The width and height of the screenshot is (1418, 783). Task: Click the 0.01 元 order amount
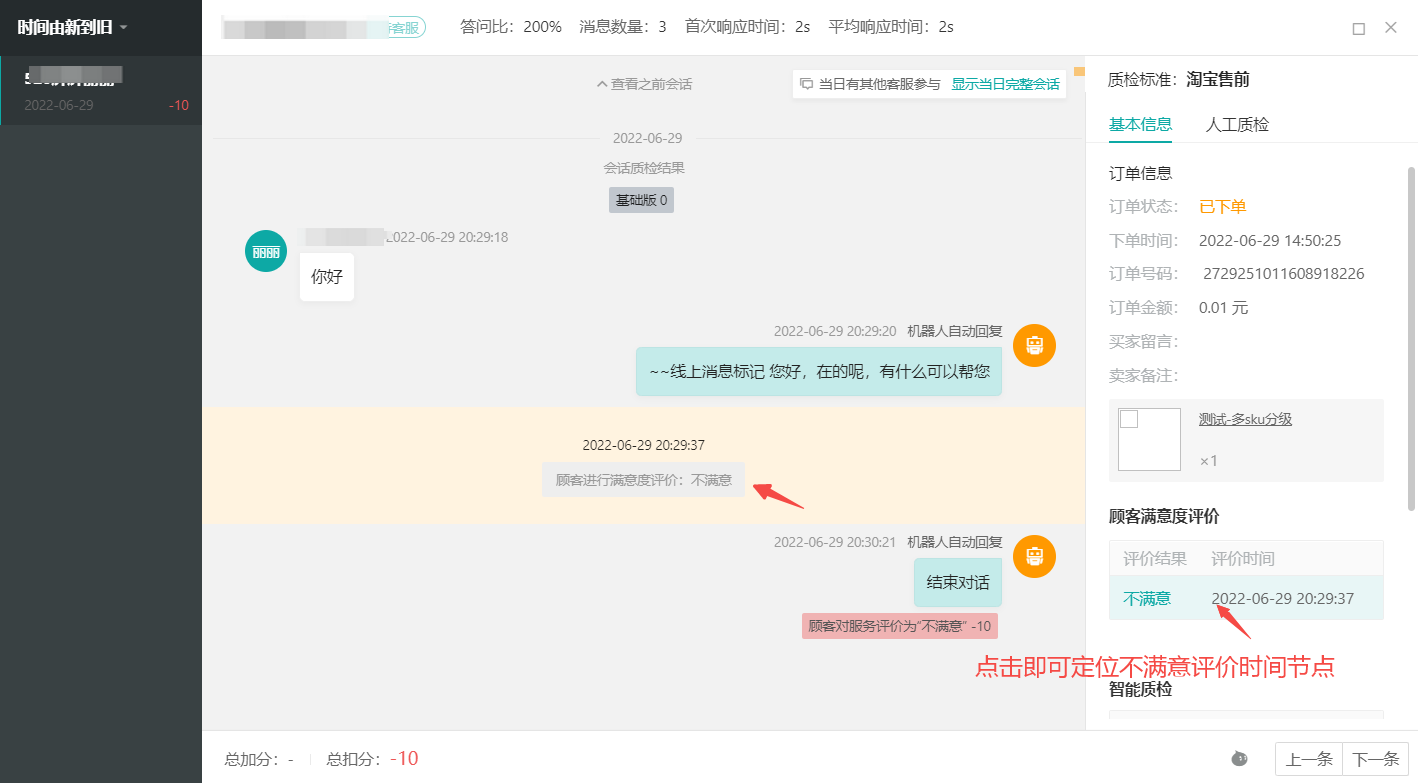pyautogui.click(x=1224, y=308)
